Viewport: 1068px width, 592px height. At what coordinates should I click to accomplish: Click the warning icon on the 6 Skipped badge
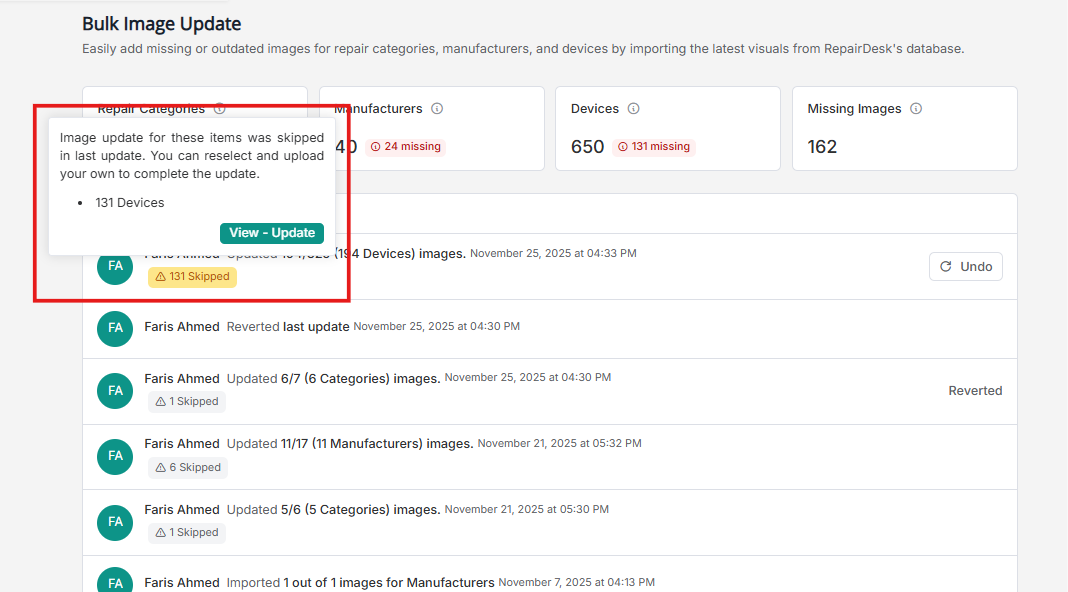(162, 467)
